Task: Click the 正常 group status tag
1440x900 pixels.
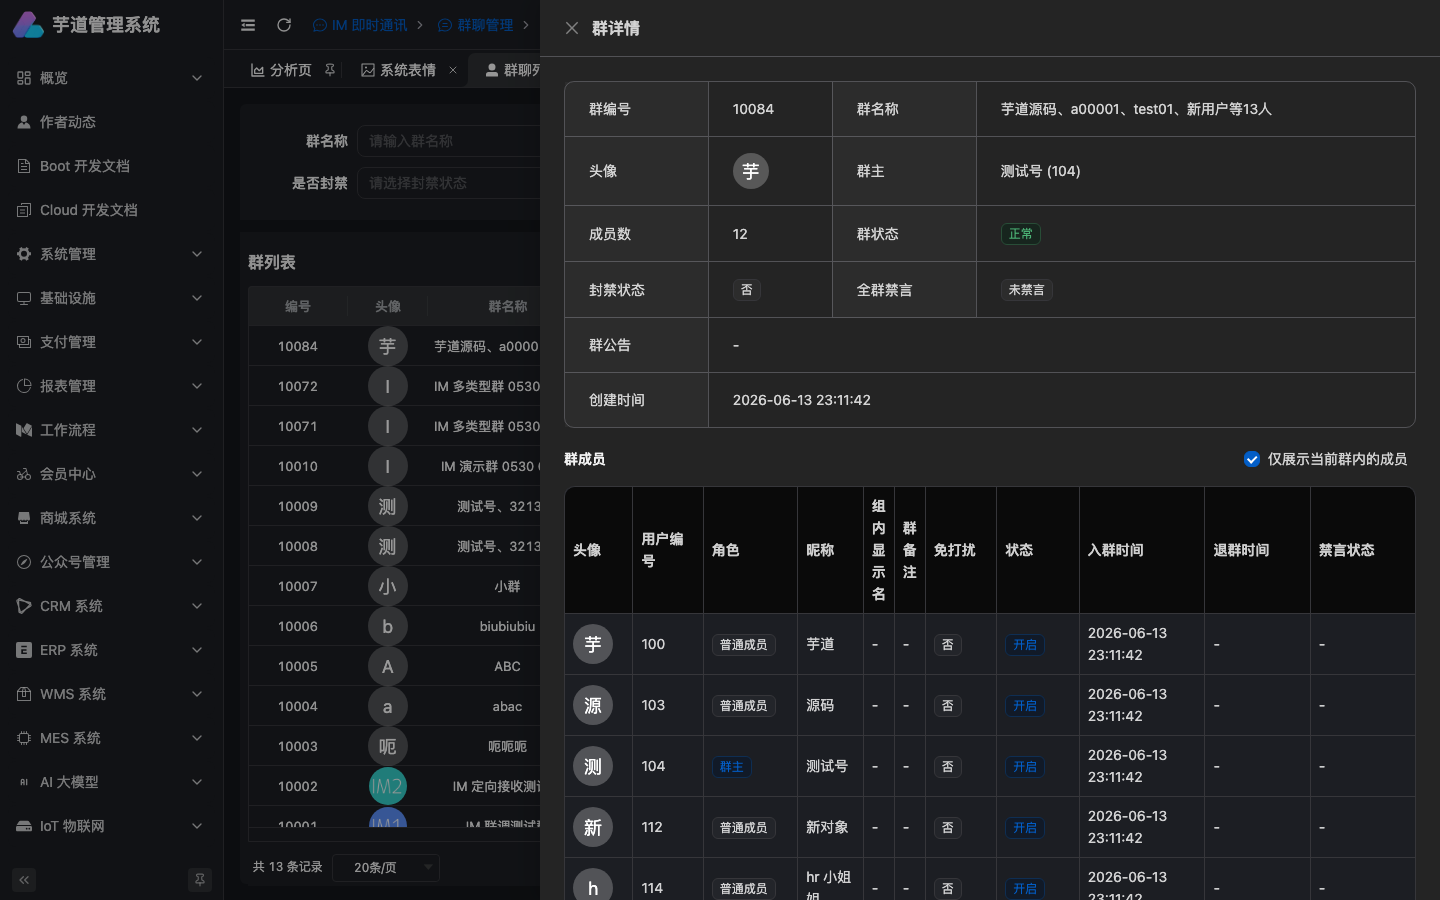Action: pos(1021,234)
